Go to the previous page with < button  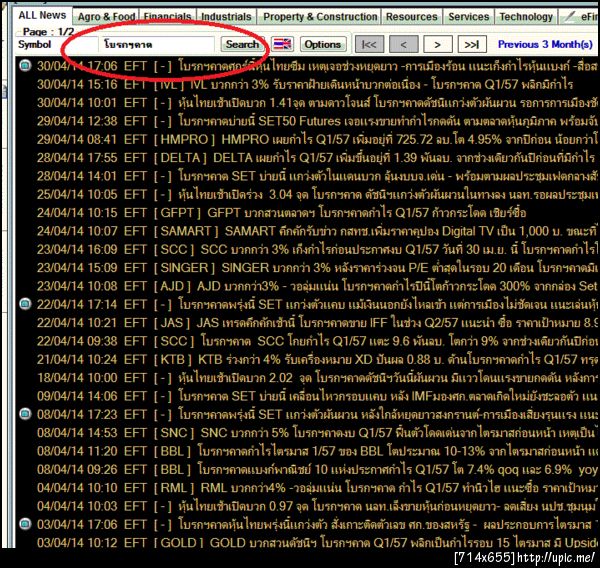403,45
